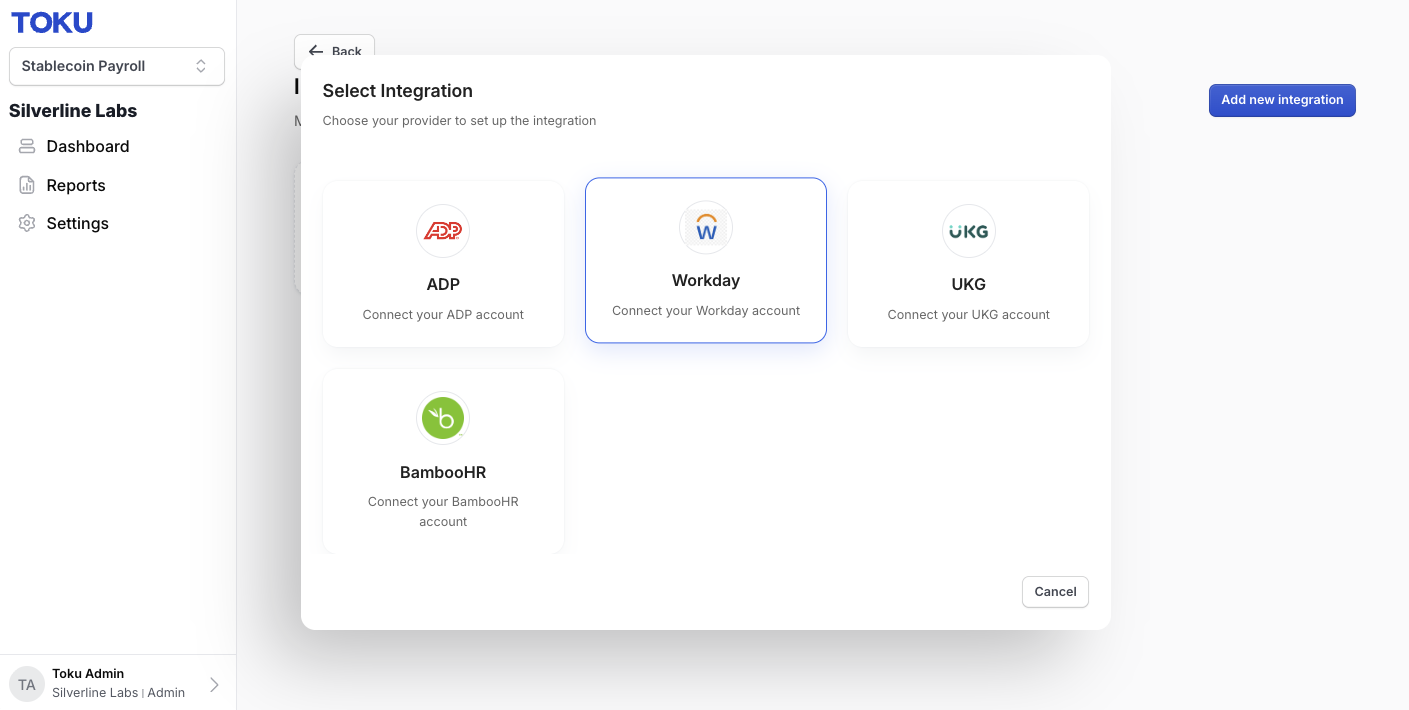Click the TA user avatar

27,684
